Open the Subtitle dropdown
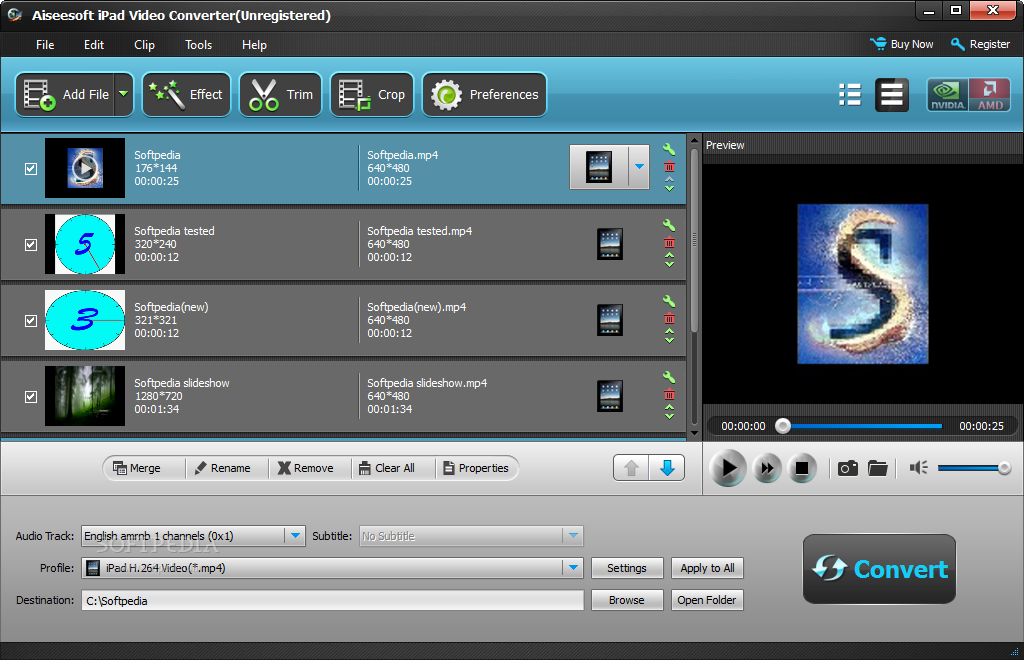This screenshot has width=1024, height=660. pyautogui.click(x=573, y=536)
